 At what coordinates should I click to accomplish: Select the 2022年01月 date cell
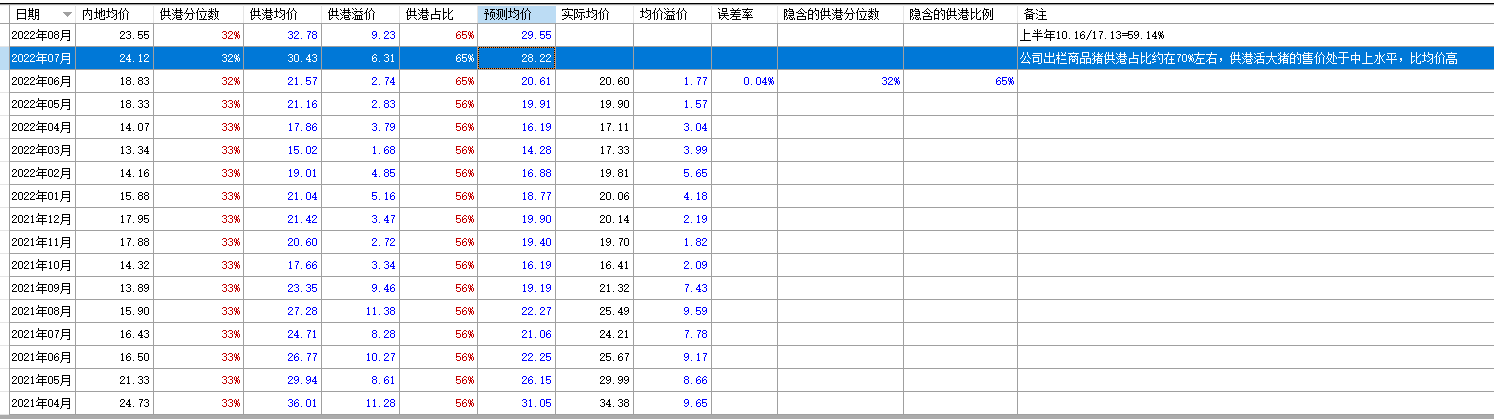coord(43,196)
